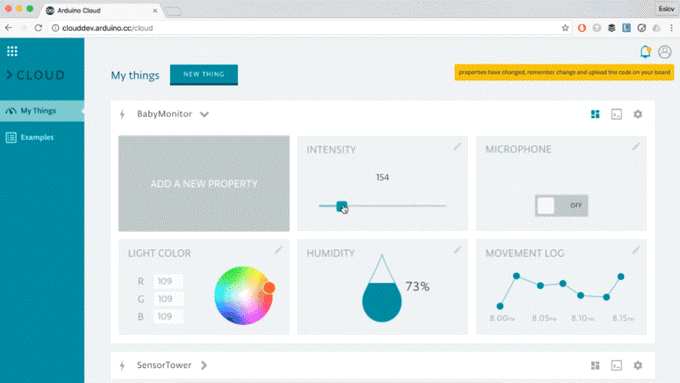
Task: Switch BabyMonitor to dashboard view icon
Action: [595, 114]
